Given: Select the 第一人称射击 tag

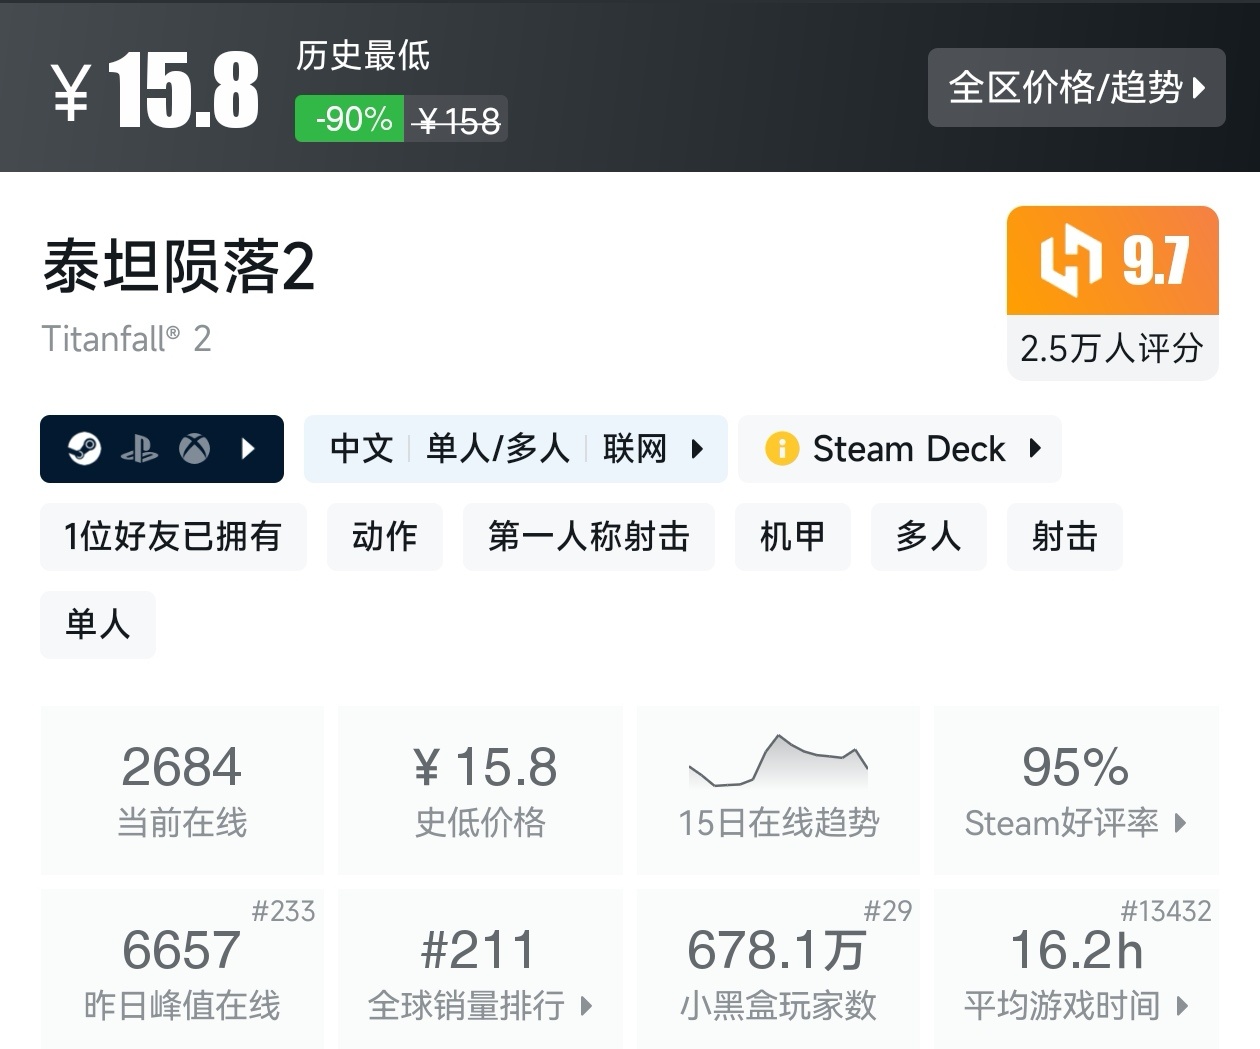Looking at the screenshot, I should click(588, 537).
